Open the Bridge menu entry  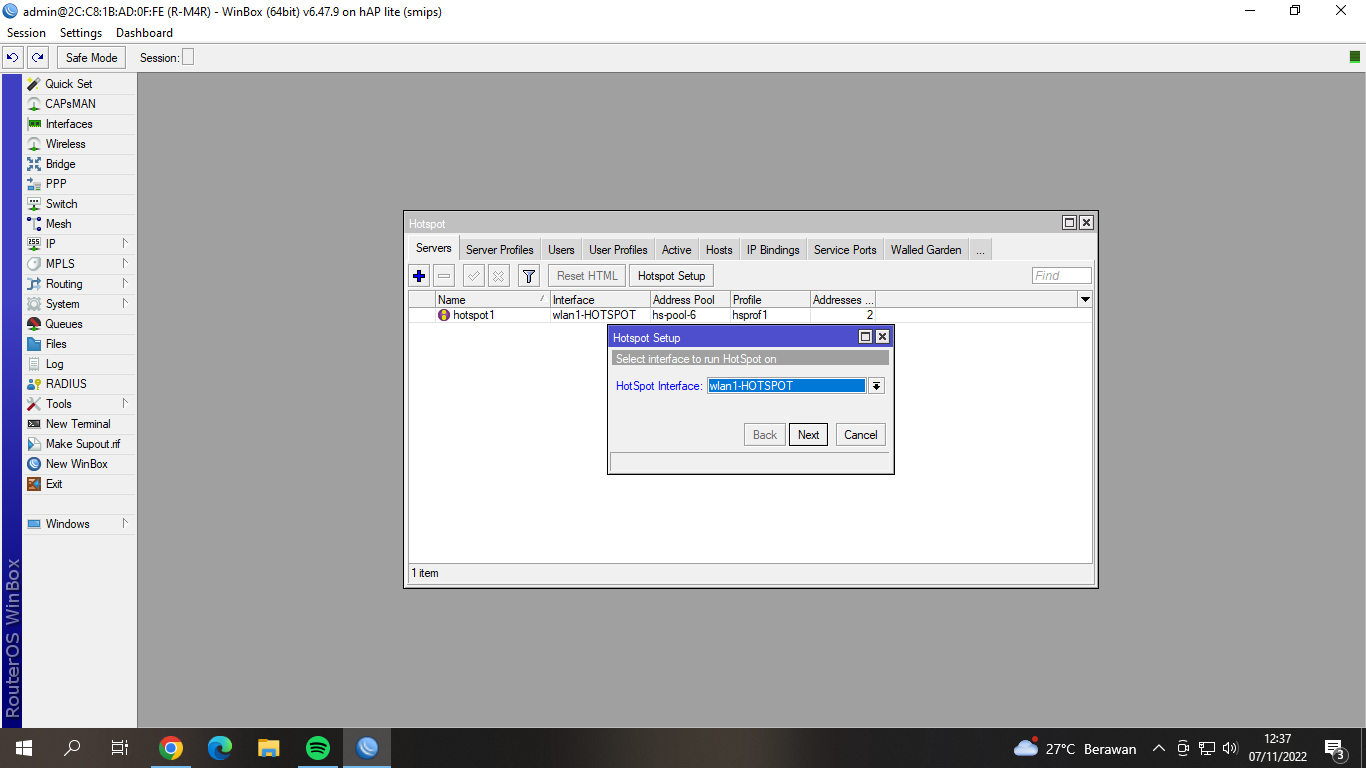(x=80, y=164)
